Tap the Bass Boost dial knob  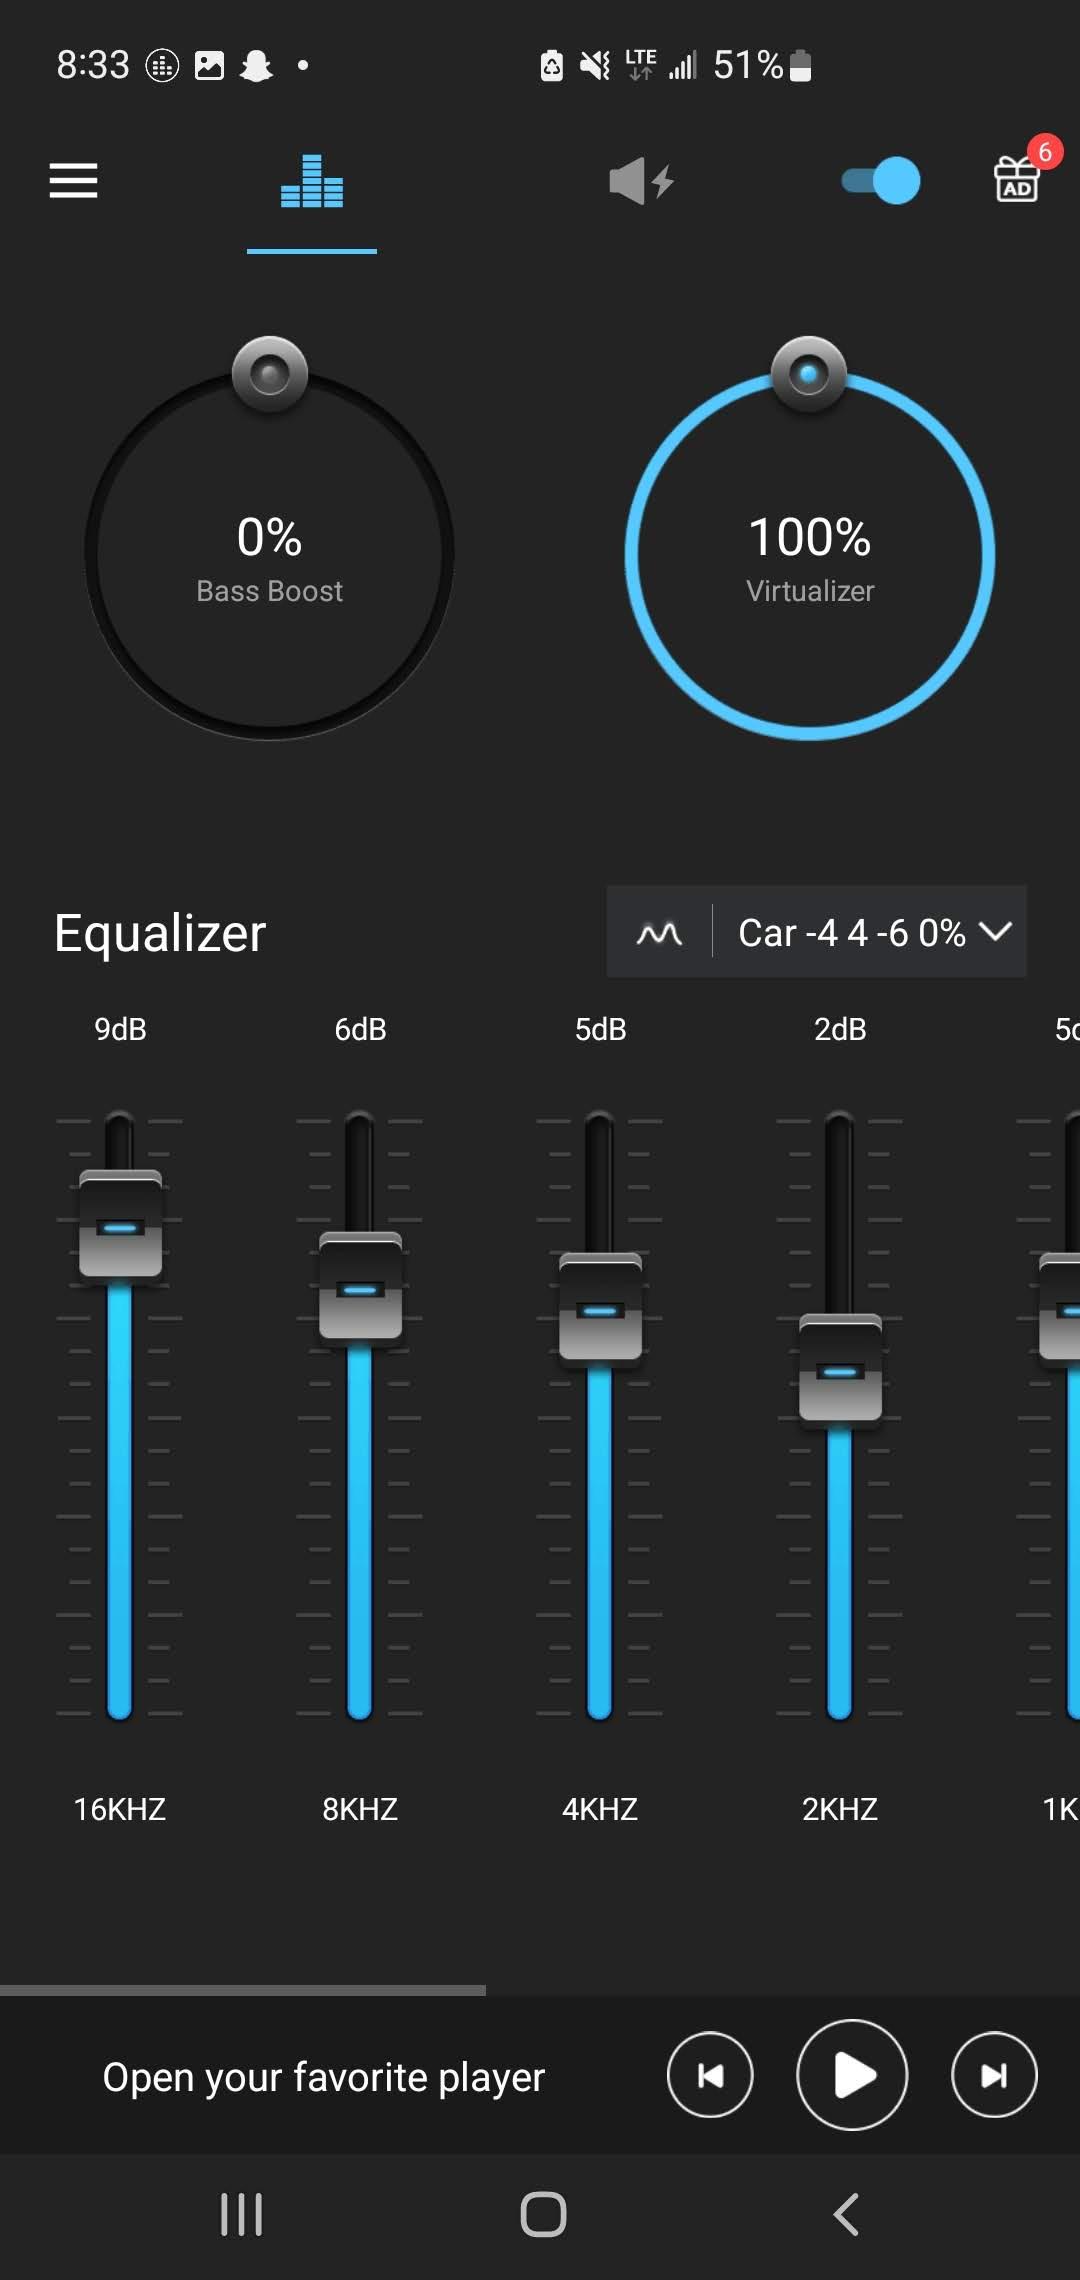(x=270, y=374)
